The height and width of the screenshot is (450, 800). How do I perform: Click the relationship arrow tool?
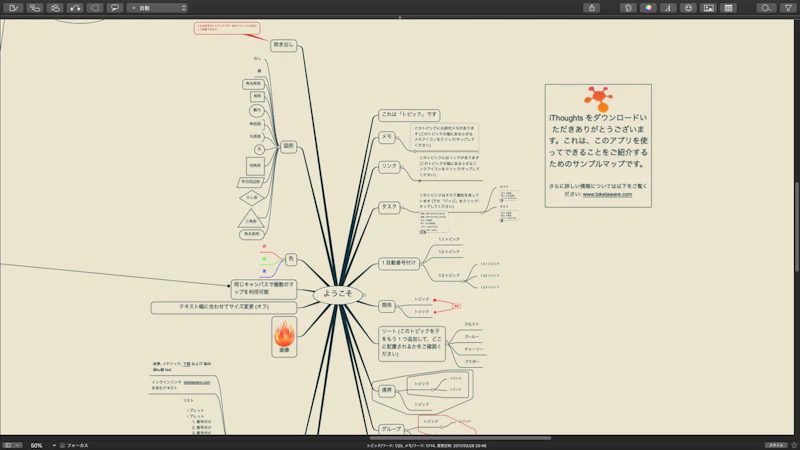coord(75,7)
